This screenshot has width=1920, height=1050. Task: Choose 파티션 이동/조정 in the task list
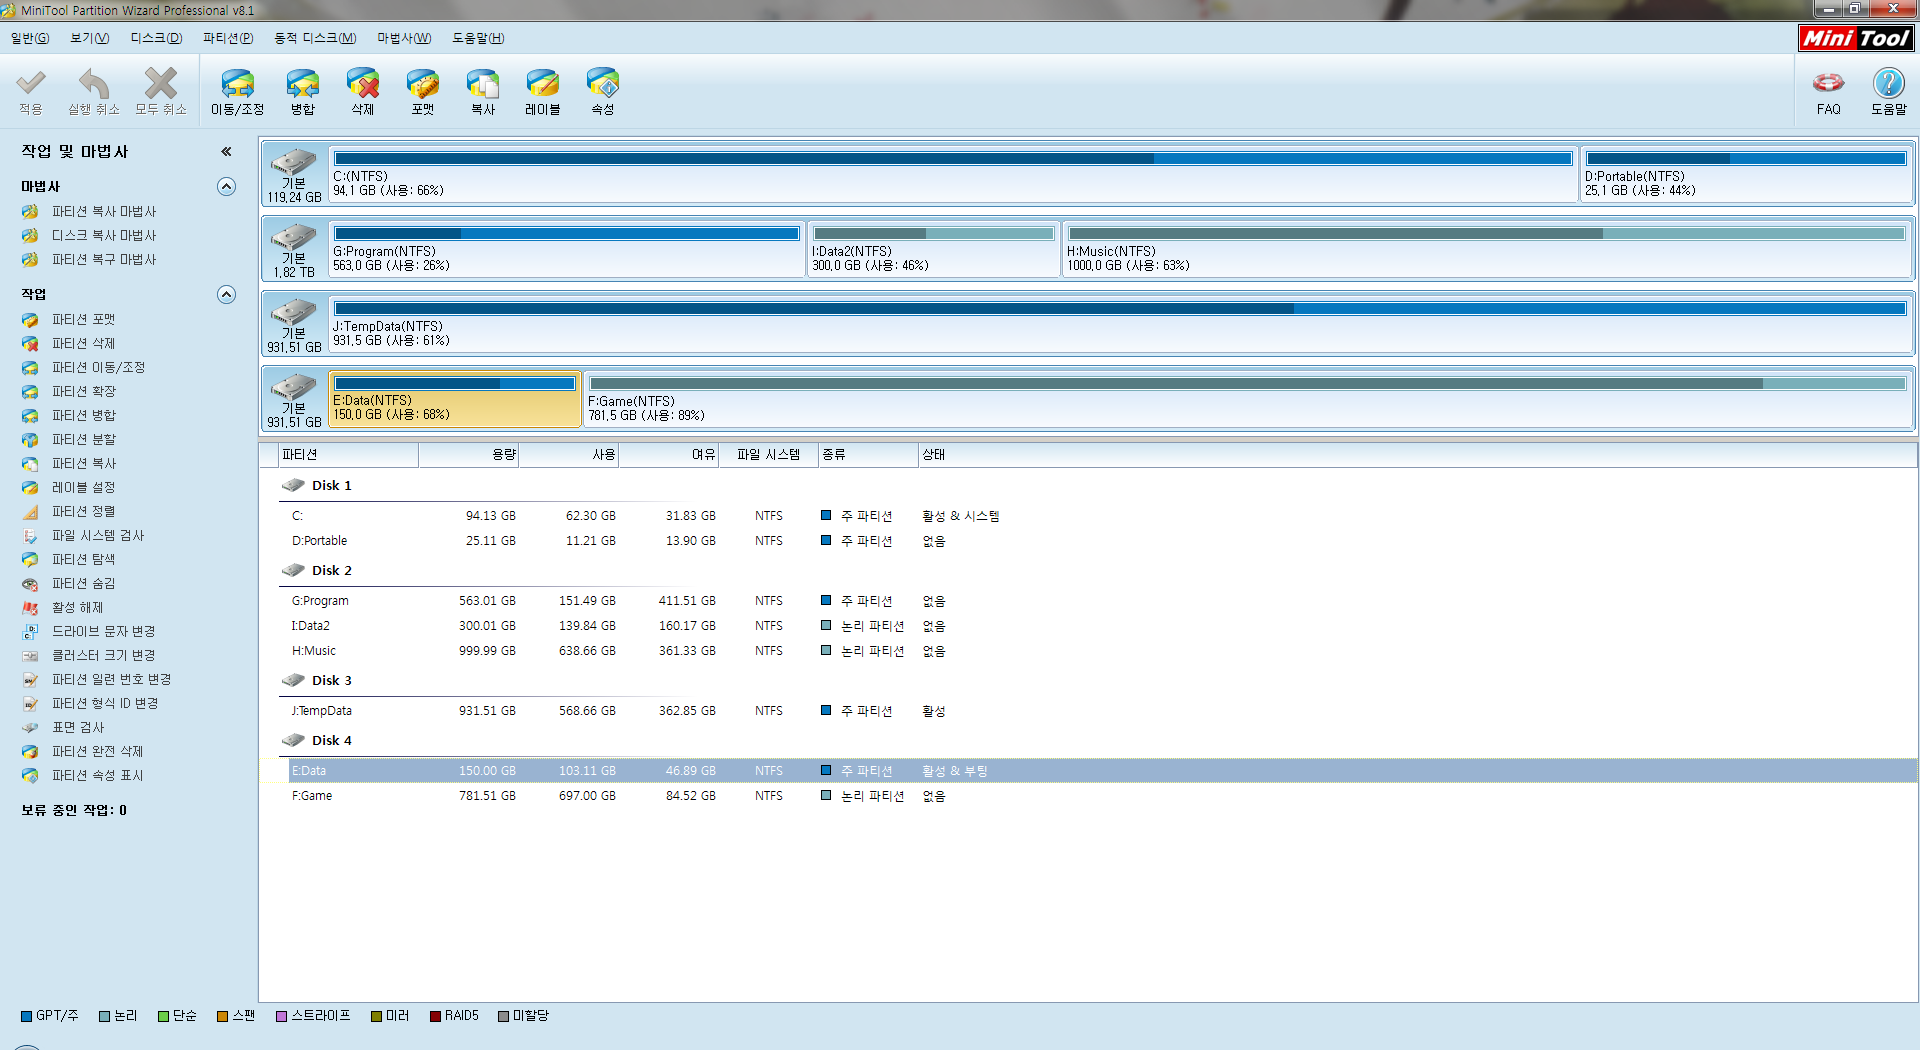(99, 368)
